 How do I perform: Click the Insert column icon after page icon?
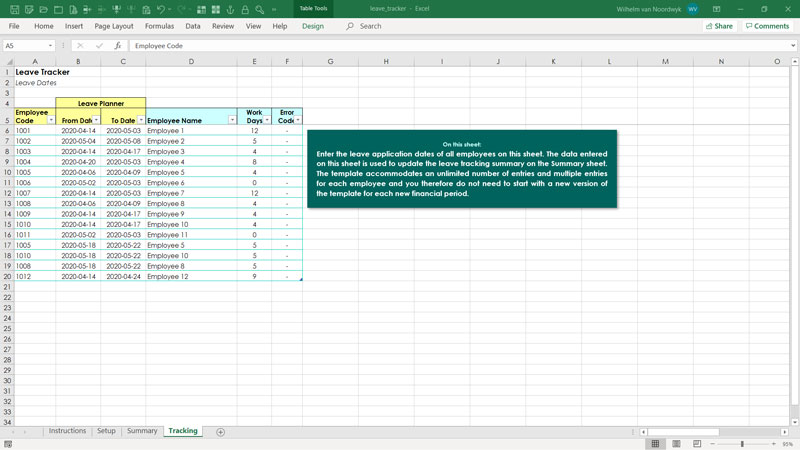[x=87, y=10]
